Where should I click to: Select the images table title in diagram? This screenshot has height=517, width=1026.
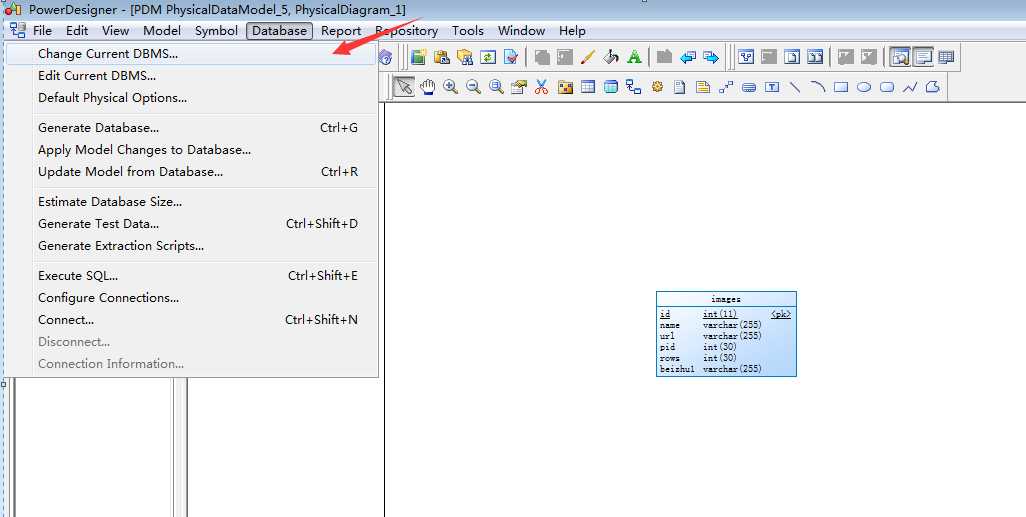726,299
